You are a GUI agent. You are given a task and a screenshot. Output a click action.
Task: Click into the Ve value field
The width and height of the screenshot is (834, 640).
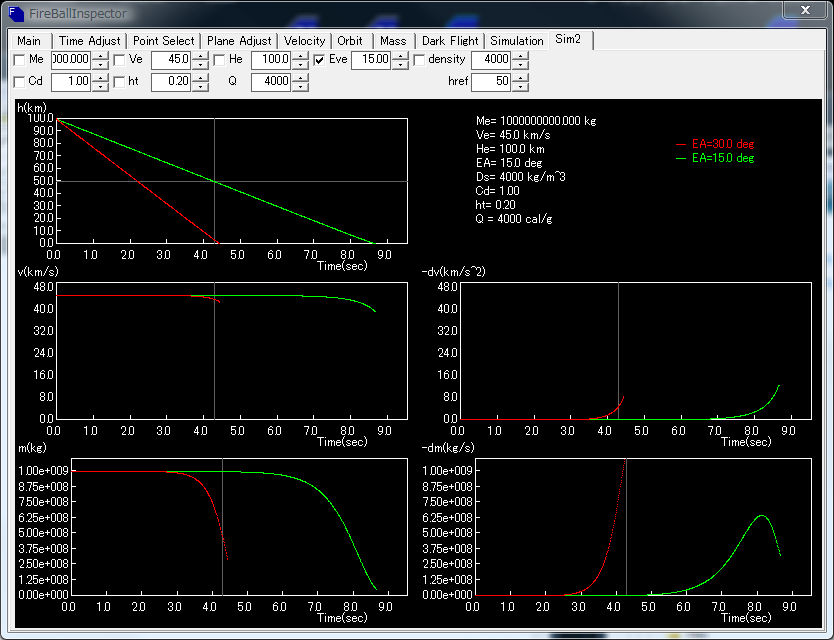(x=170, y=60)
